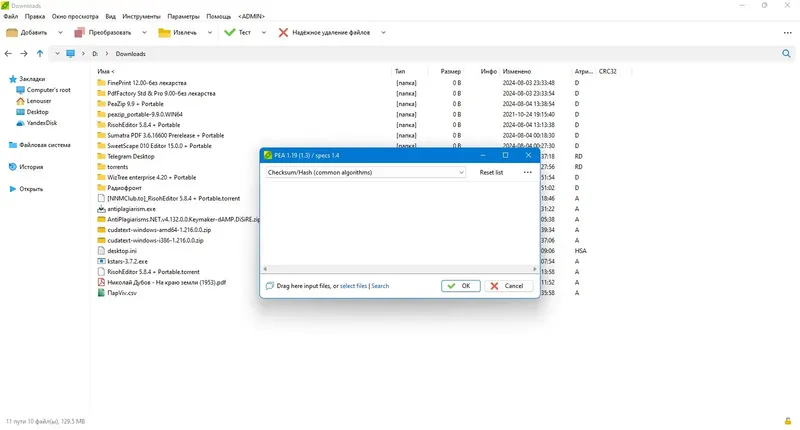This screenshot has height=430, width=800.
Task: Click the Search link in the PEA dialog
Action: [380, 286]
